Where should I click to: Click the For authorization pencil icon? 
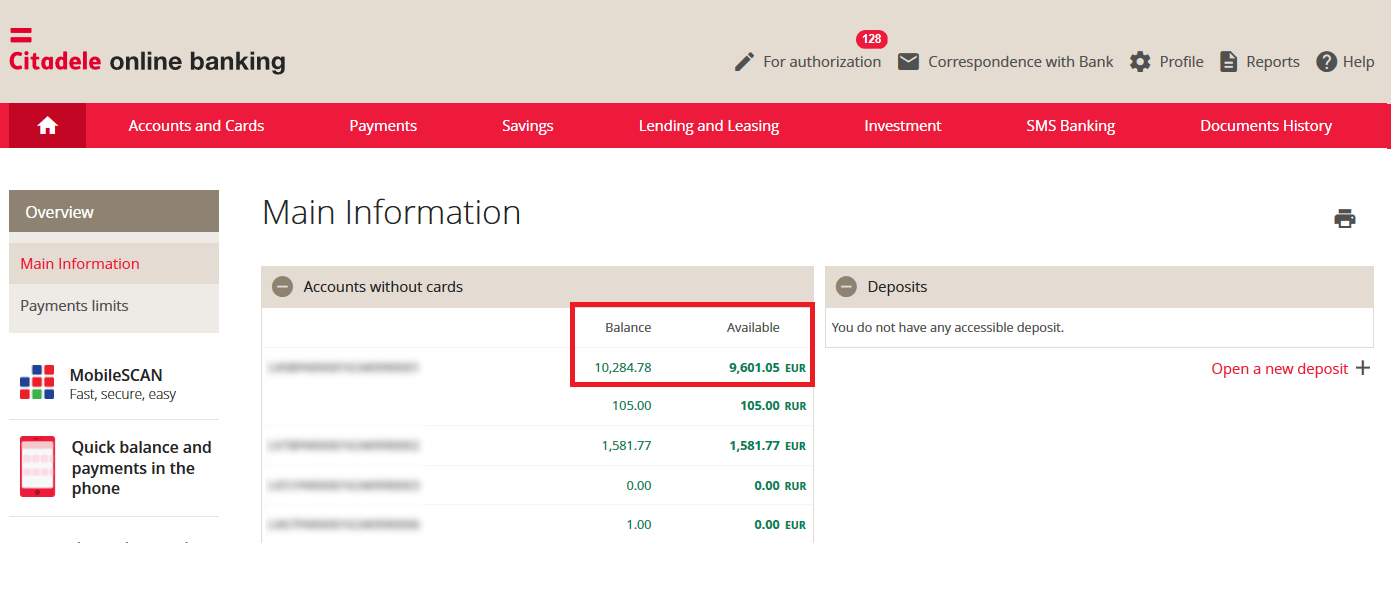click(x=743, y=61)
